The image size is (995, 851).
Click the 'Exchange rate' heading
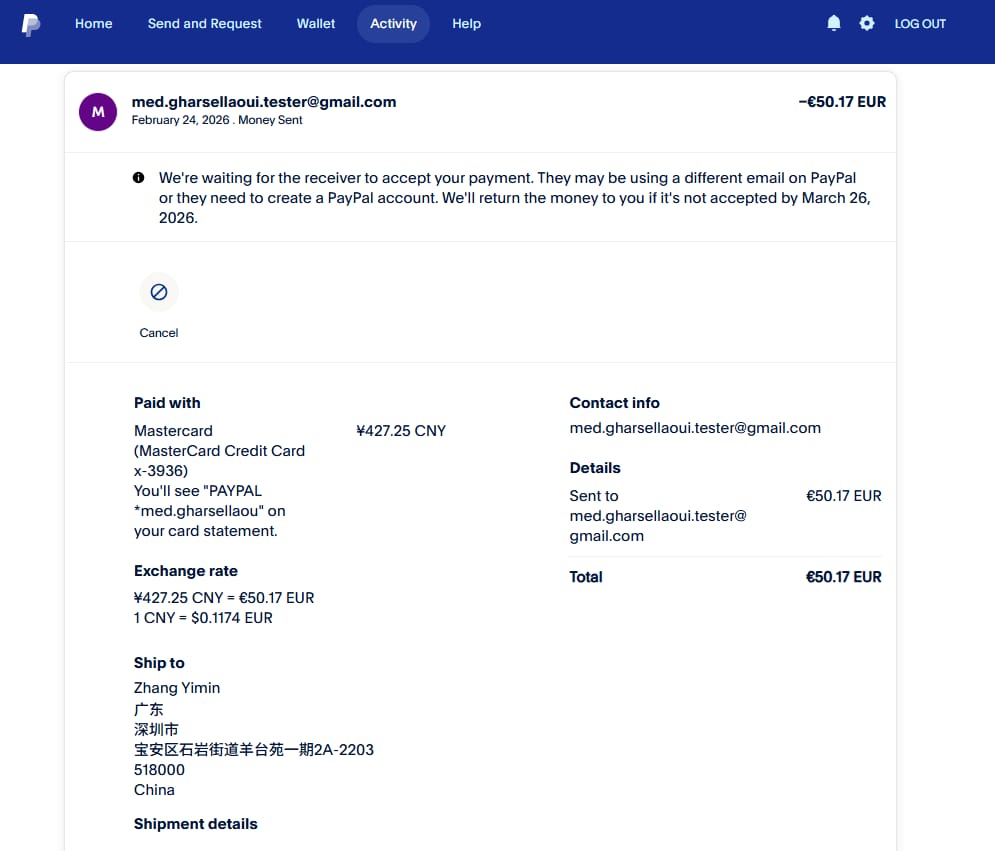pyautogui.click(x=186, y=571)
